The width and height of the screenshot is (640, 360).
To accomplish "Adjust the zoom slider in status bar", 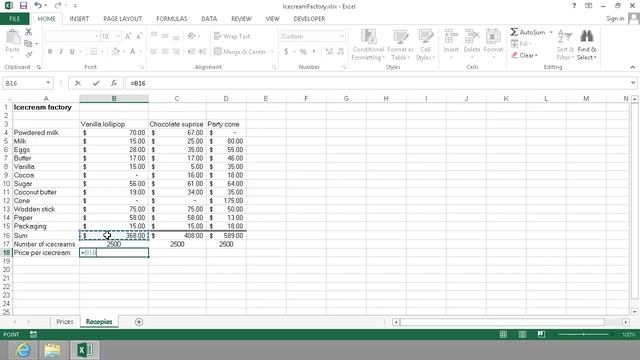I will tap(584, 334).
